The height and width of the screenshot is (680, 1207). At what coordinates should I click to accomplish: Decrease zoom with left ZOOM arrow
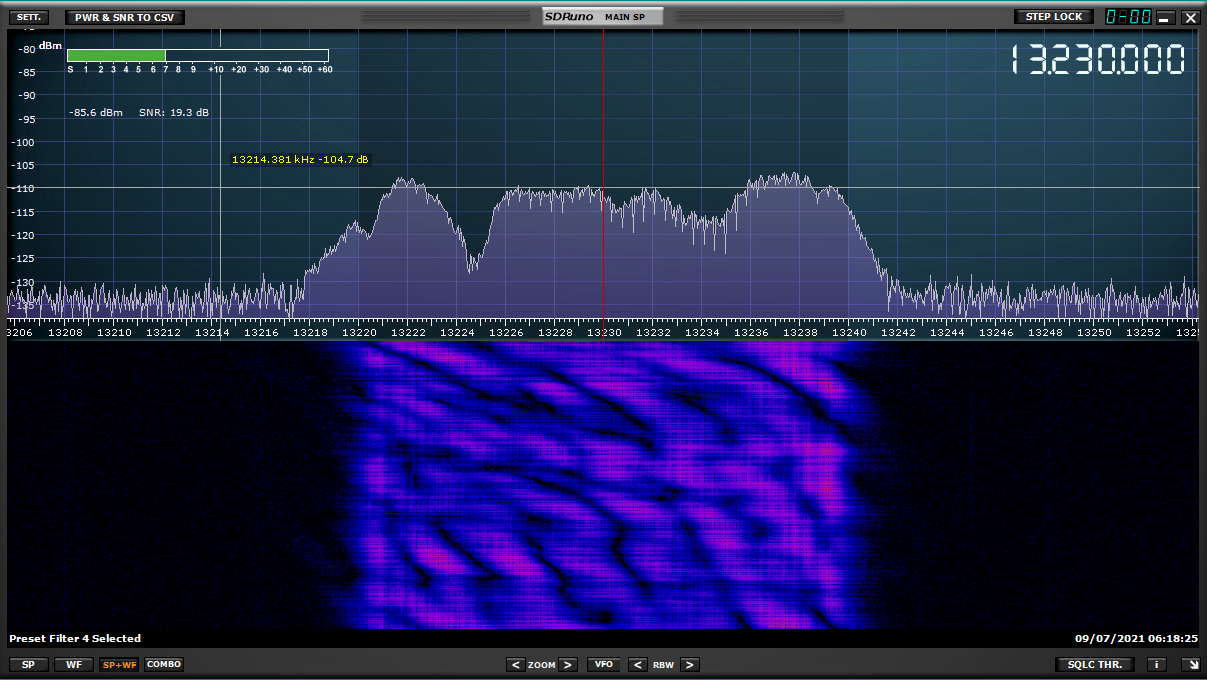point(515,665)
